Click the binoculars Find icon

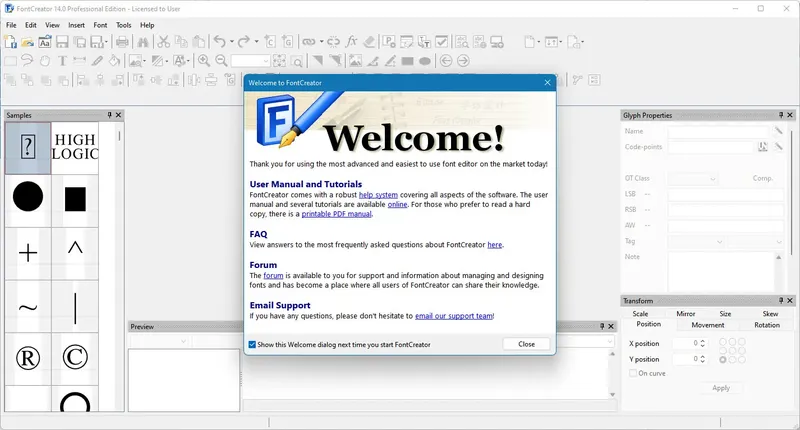143,42
